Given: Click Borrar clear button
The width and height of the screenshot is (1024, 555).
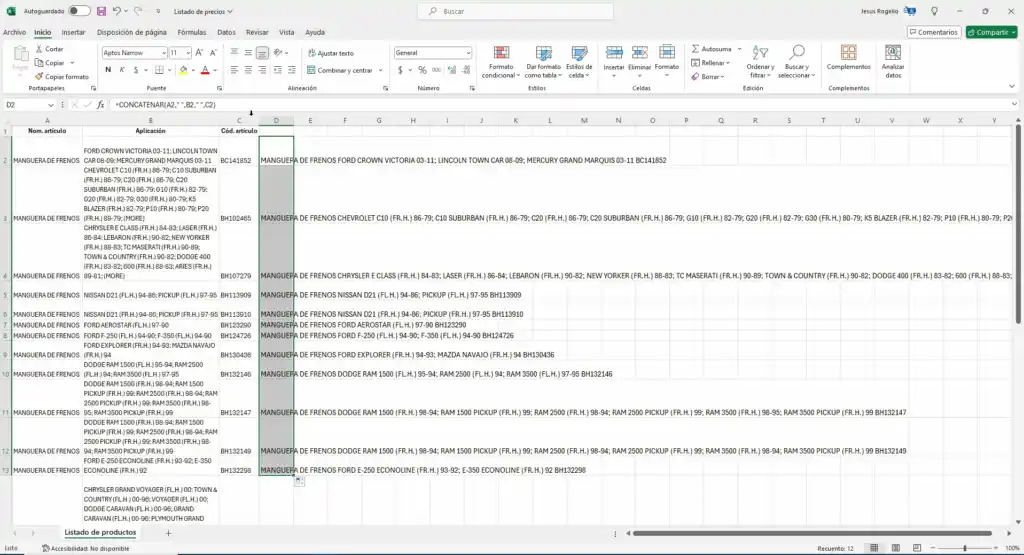Looking at the screenshot, I should 709,76.
